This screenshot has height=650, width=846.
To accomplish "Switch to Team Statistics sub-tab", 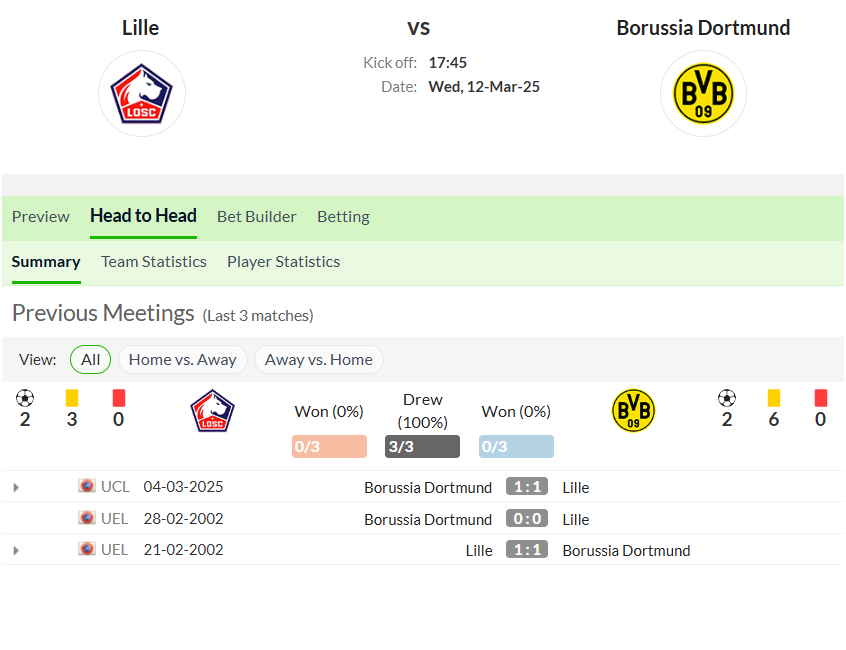I will coord(154,262).
